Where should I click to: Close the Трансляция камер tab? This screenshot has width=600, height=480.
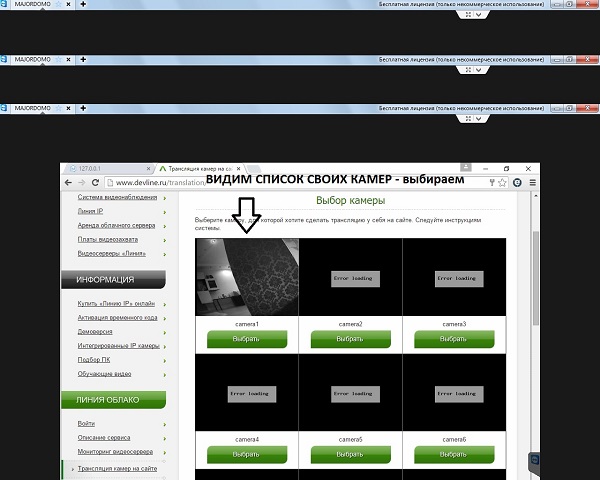[238, 168]
